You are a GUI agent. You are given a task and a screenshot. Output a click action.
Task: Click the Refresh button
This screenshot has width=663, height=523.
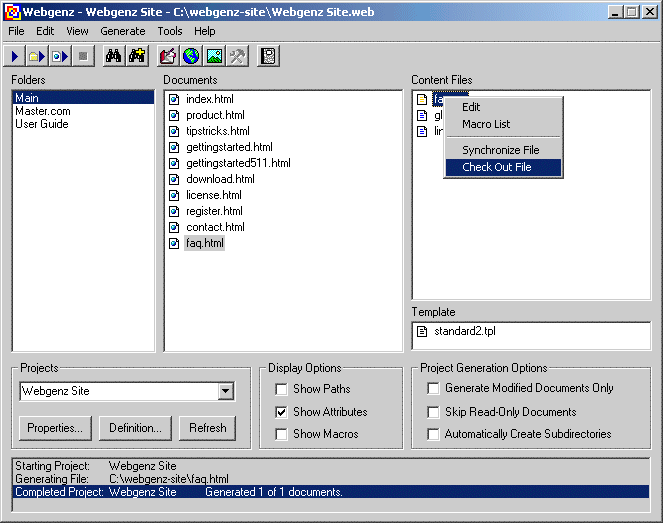[x=208, y=428]
